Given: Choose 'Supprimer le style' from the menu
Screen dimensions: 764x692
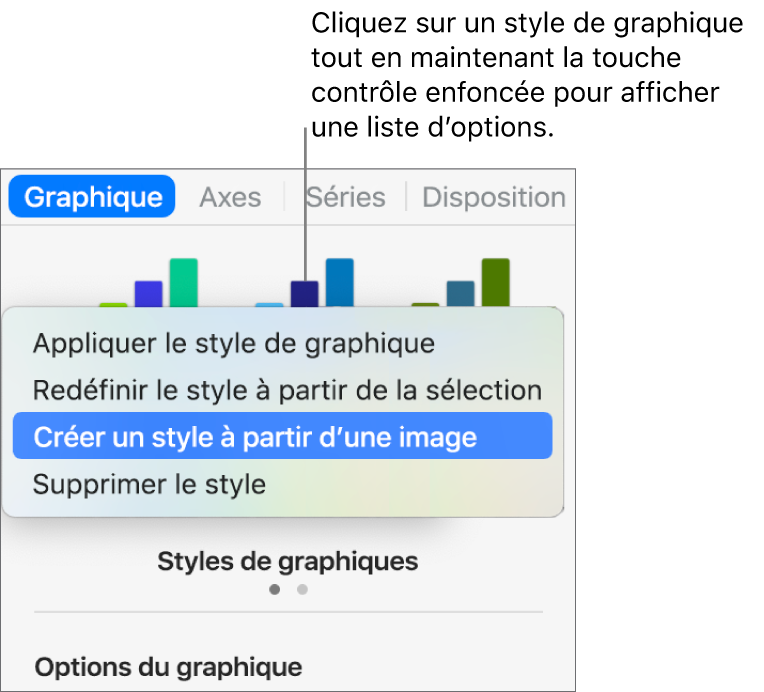Looking at the screenshot, I should pyautogui.click(x=149, y=485).
